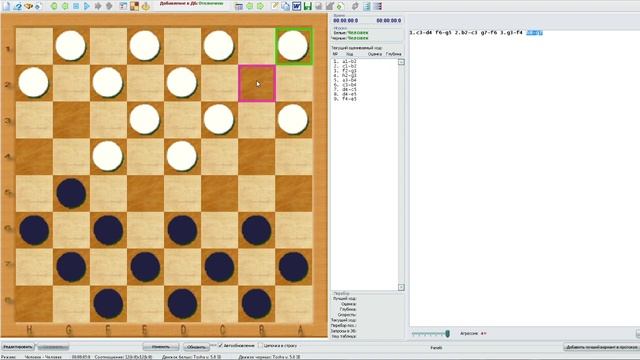
Task: Click the black piece on square F8
Action: [x=108, y=304]
